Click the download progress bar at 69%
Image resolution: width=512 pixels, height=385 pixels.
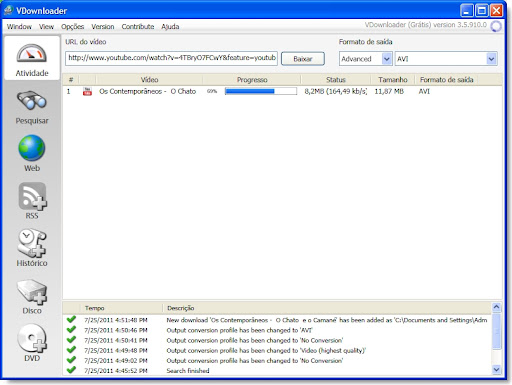[261, 91]
